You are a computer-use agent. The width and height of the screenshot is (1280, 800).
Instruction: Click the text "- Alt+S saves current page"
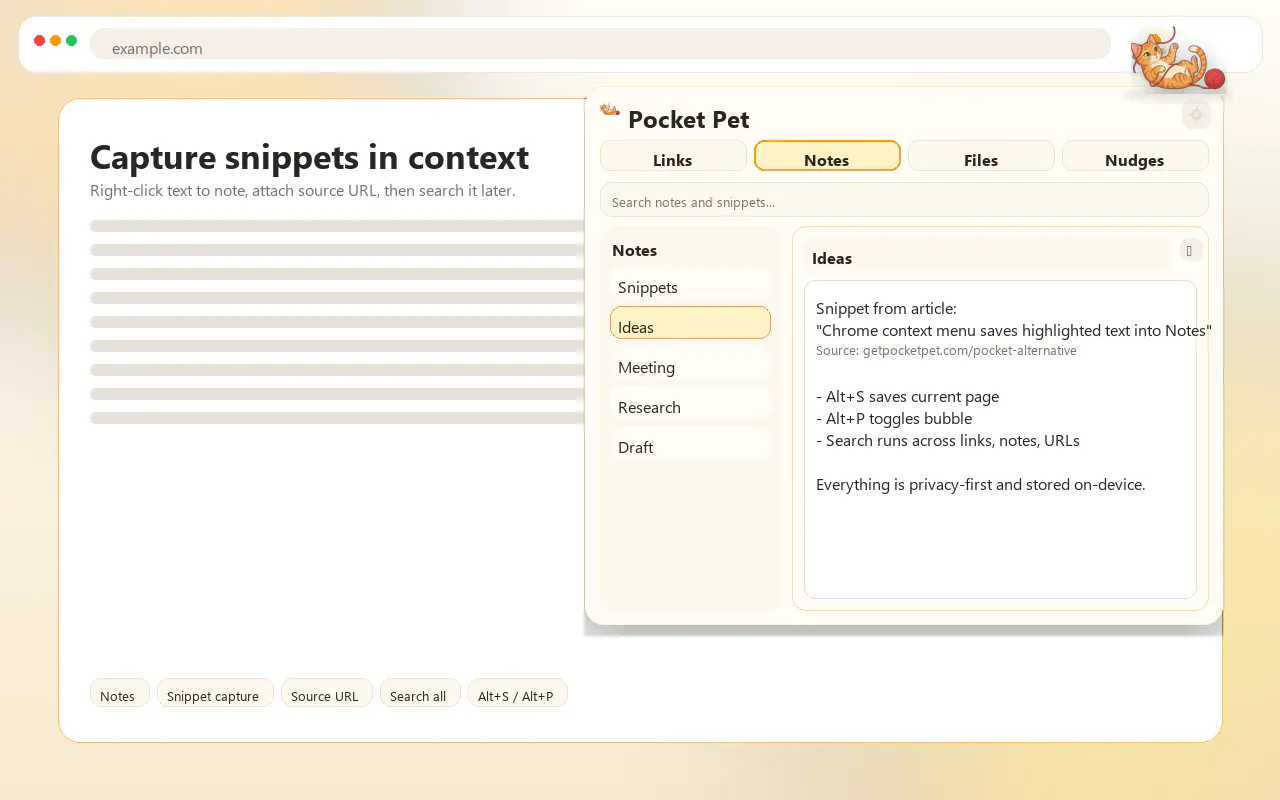(907, 396)
